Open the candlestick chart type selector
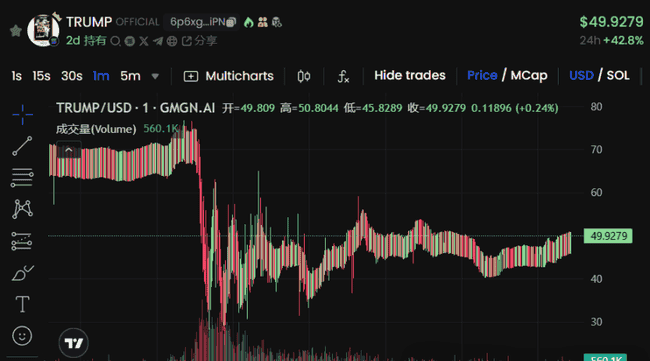 click(x=304, y=76)
